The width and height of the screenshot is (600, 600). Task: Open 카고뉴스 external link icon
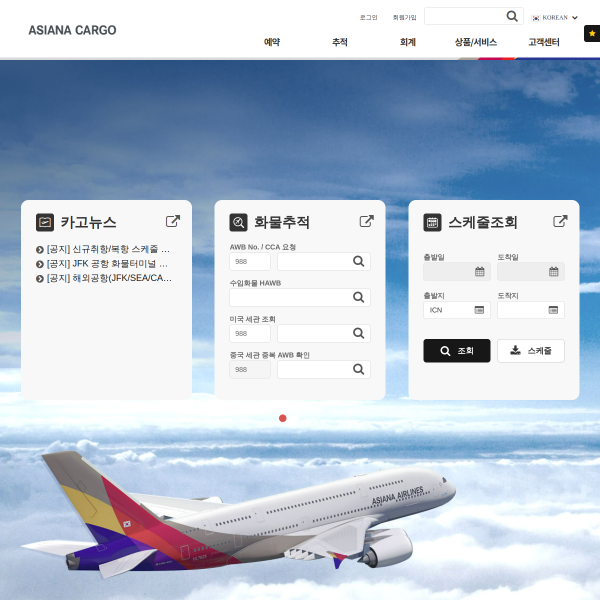(173, 221)
